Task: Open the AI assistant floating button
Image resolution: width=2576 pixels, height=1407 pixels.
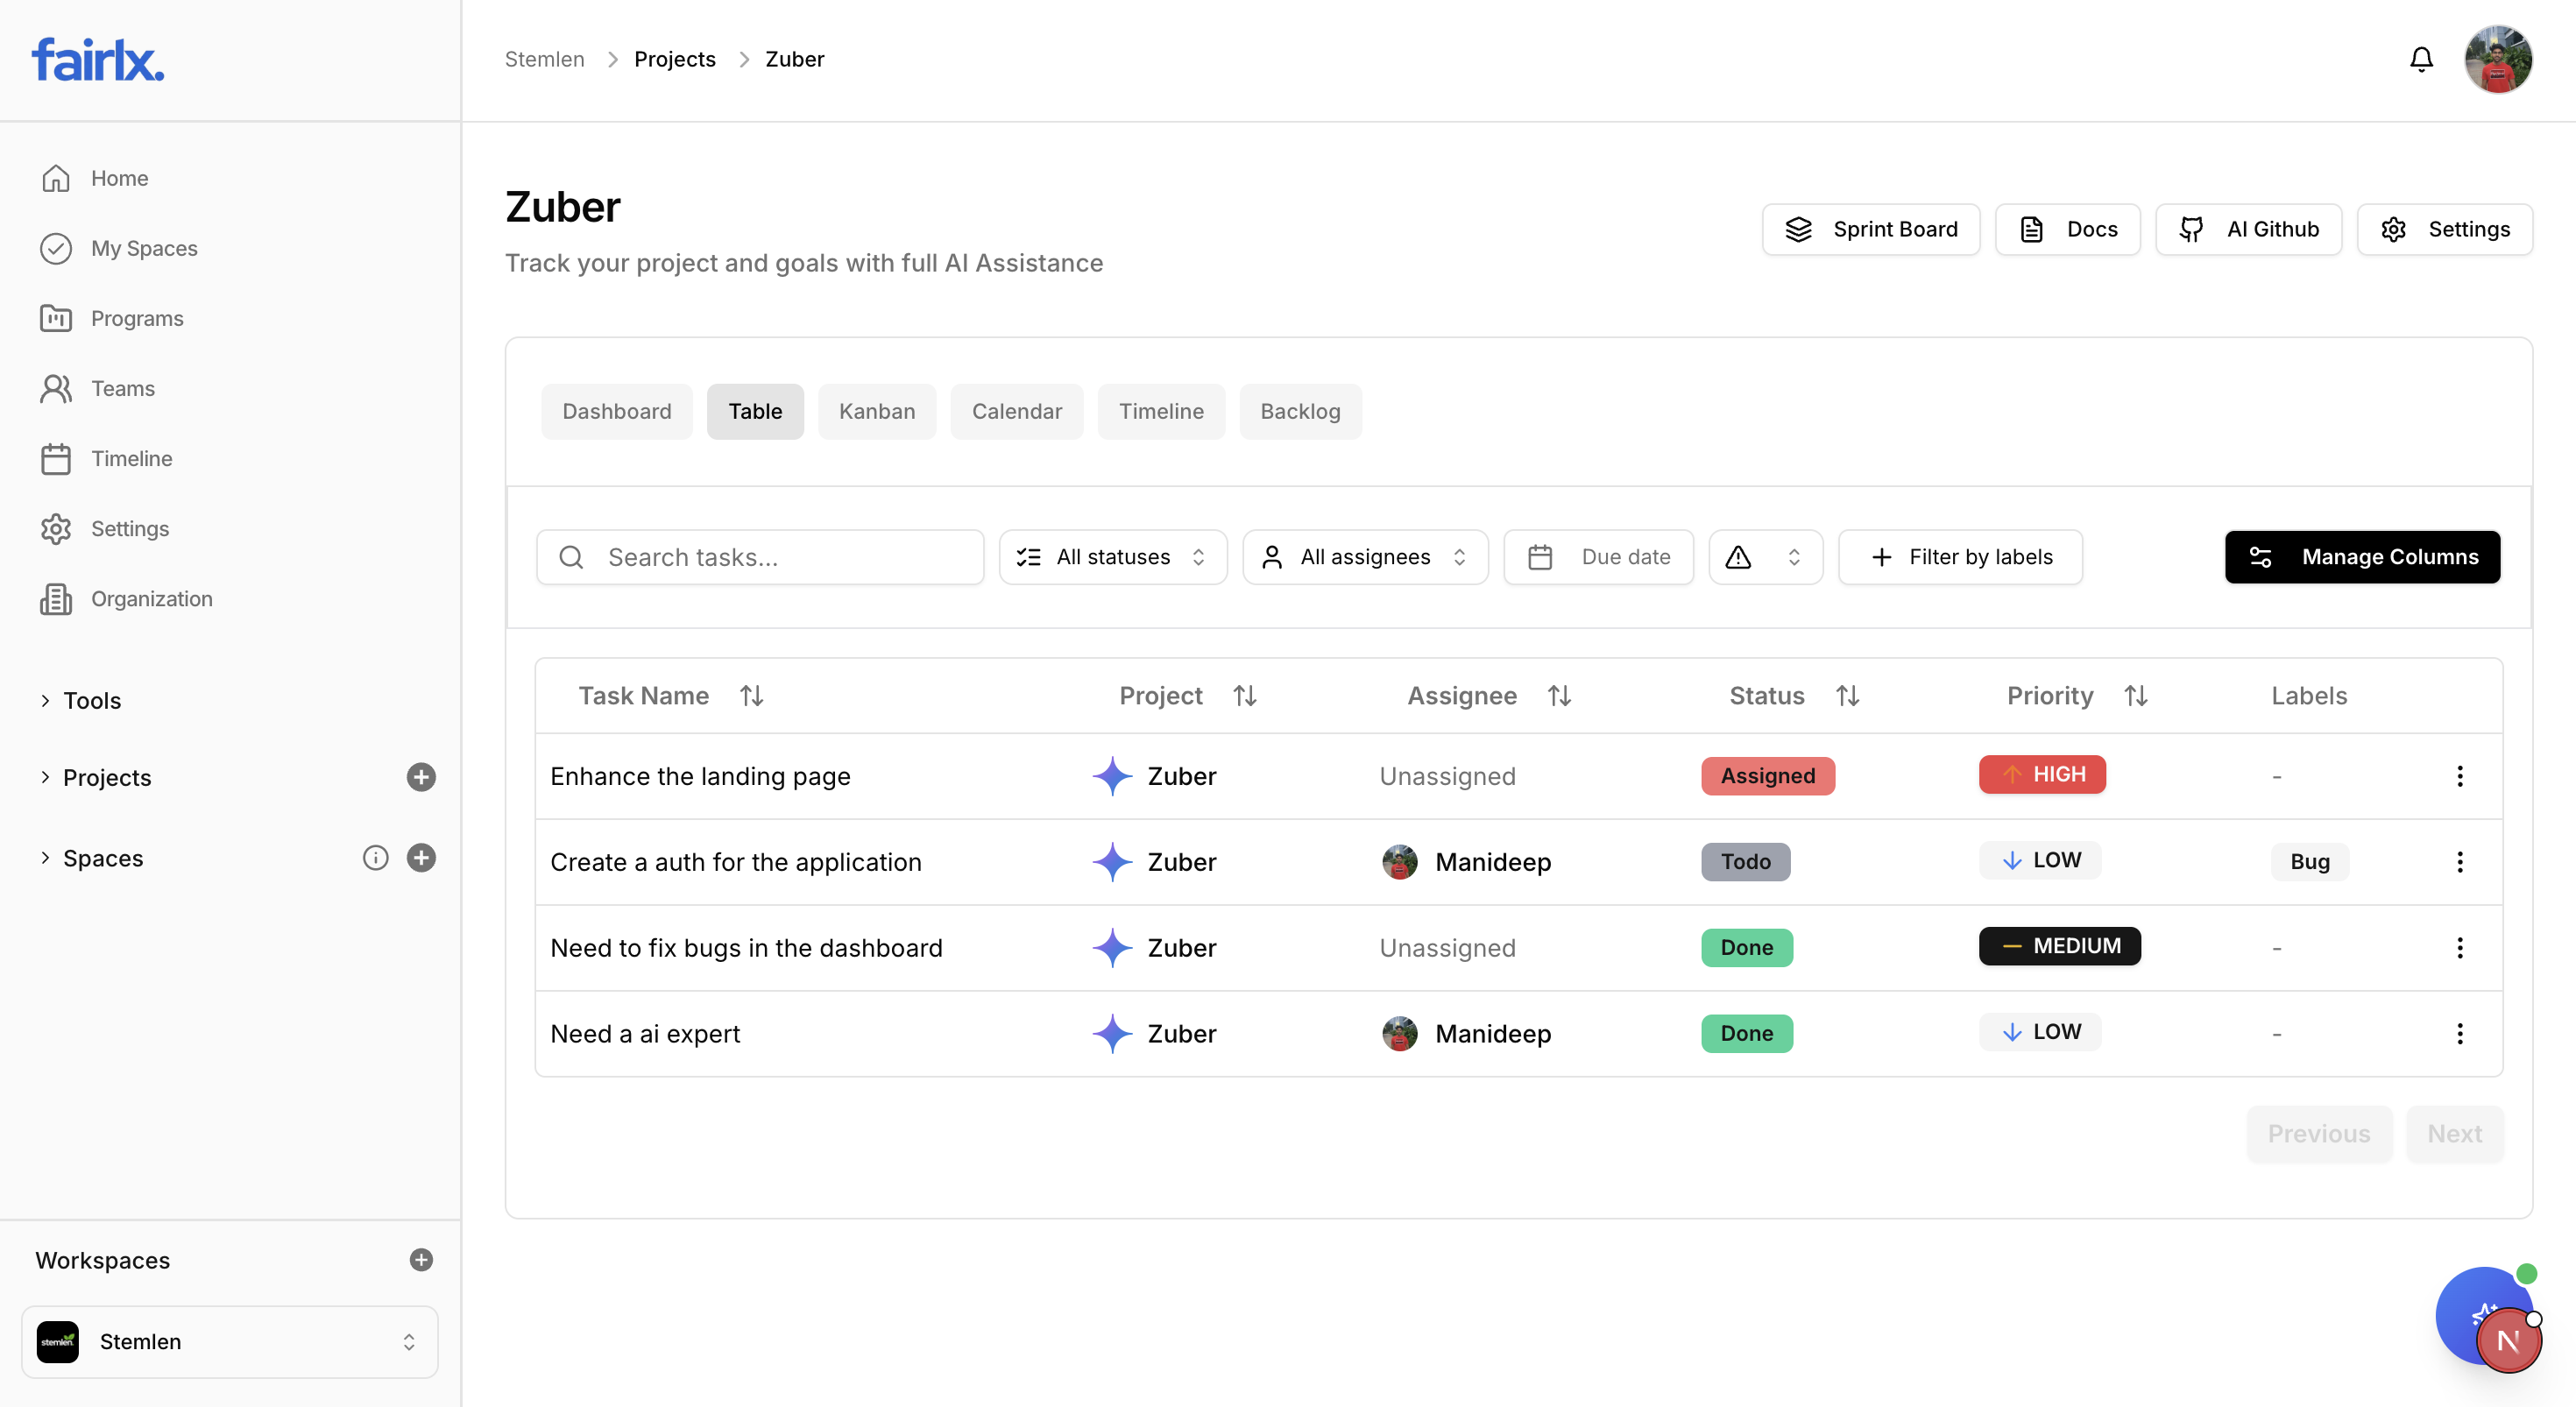Action: [x=2487, y=1317]
